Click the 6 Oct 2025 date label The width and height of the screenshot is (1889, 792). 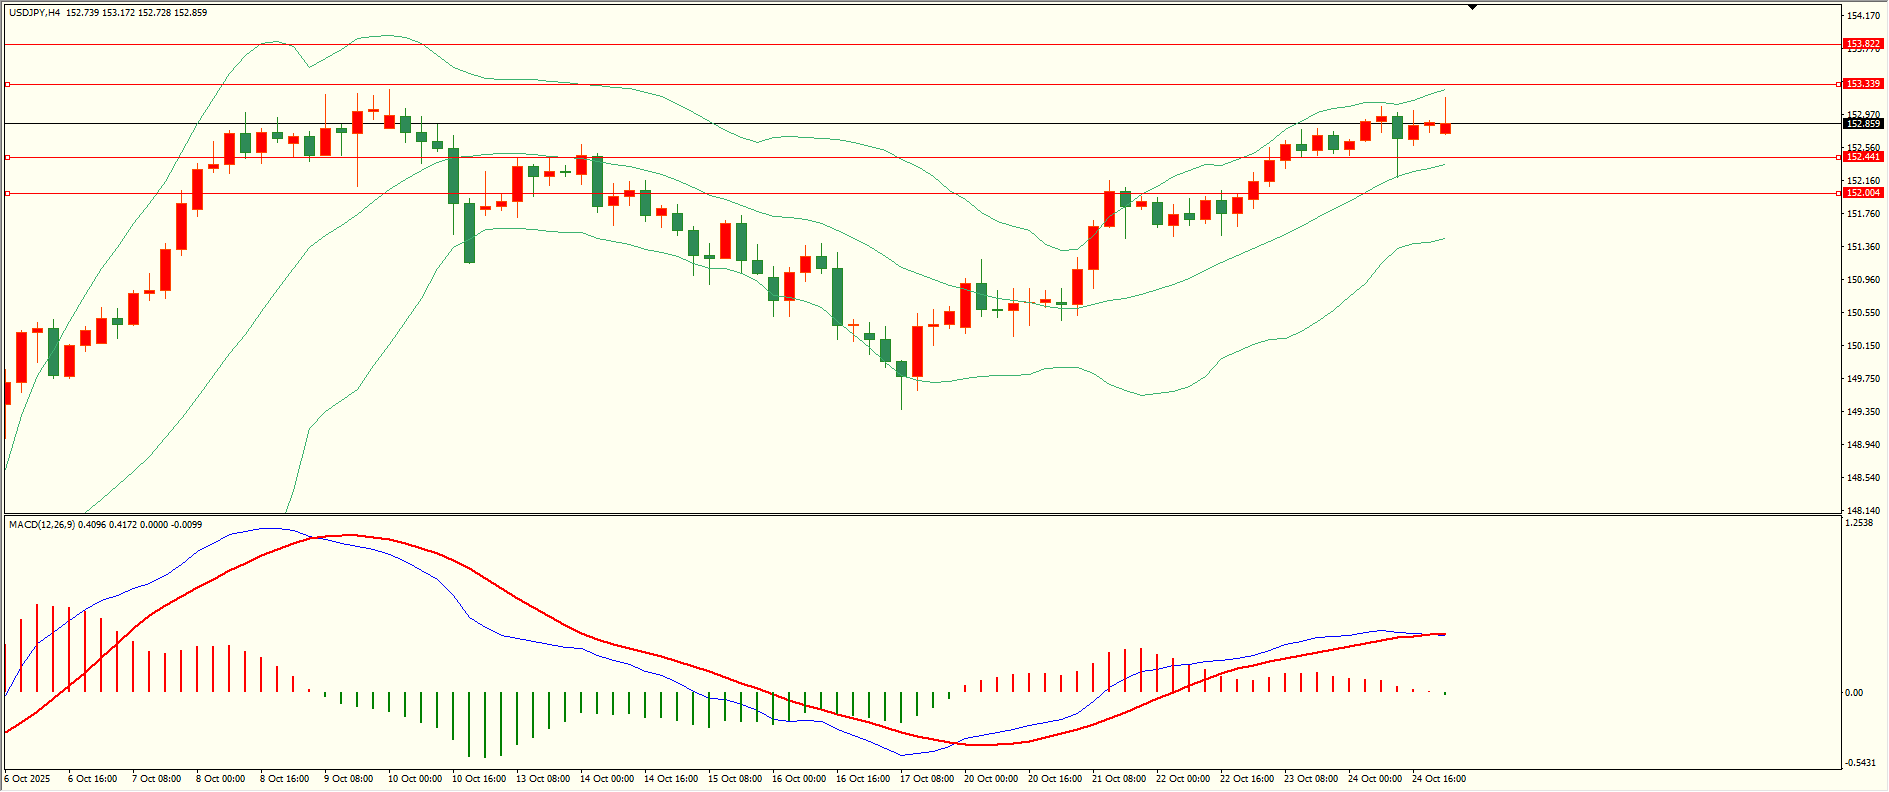[27, 779]
